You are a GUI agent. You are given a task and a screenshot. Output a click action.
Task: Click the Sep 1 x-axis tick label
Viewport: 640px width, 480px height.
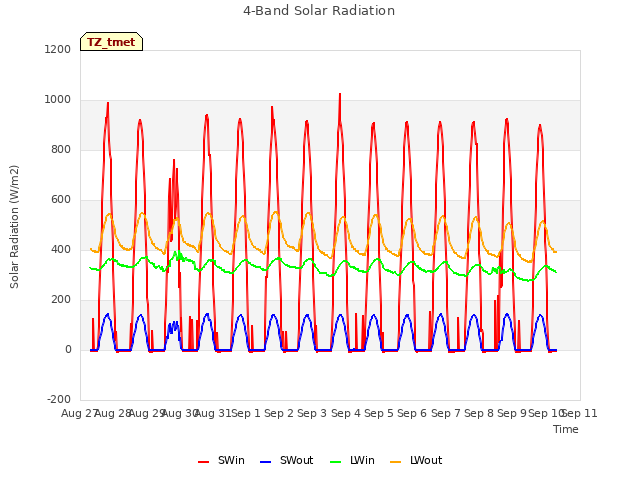coord(246,413)
